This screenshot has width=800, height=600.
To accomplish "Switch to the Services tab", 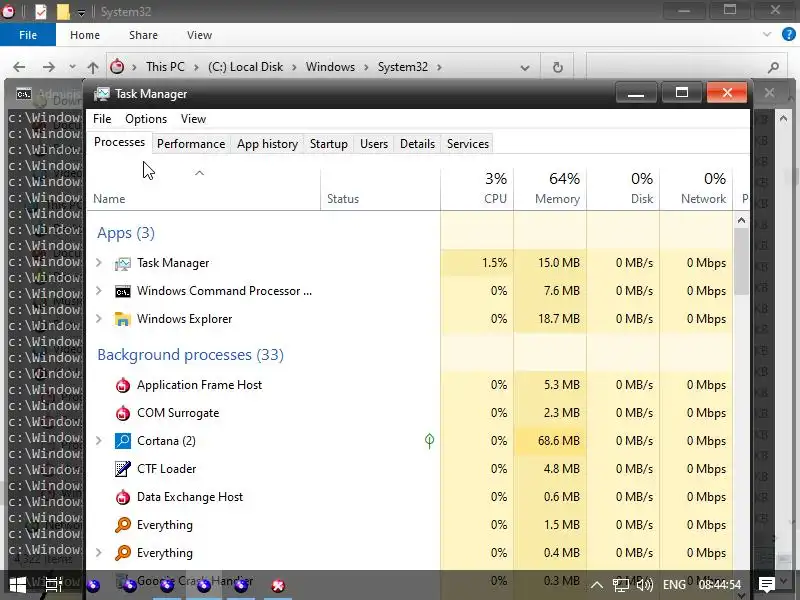I will coord(468,144).
